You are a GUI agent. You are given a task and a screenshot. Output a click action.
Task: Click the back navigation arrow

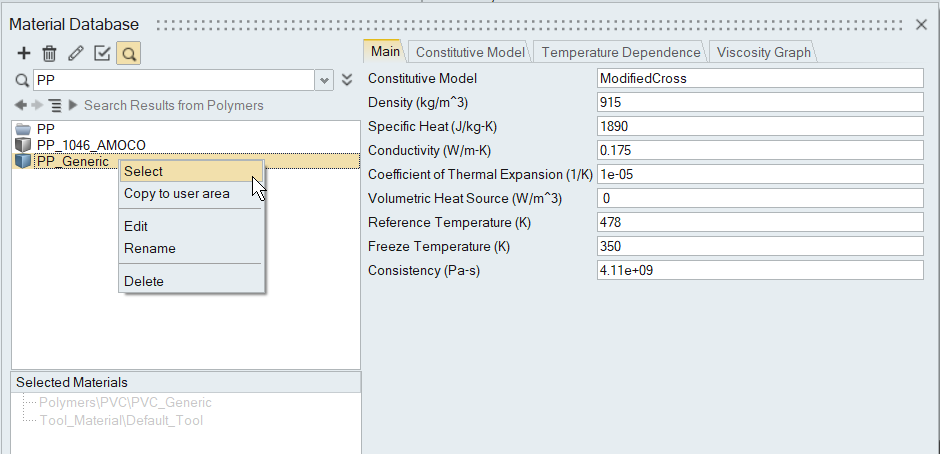(x=21, y=105)
